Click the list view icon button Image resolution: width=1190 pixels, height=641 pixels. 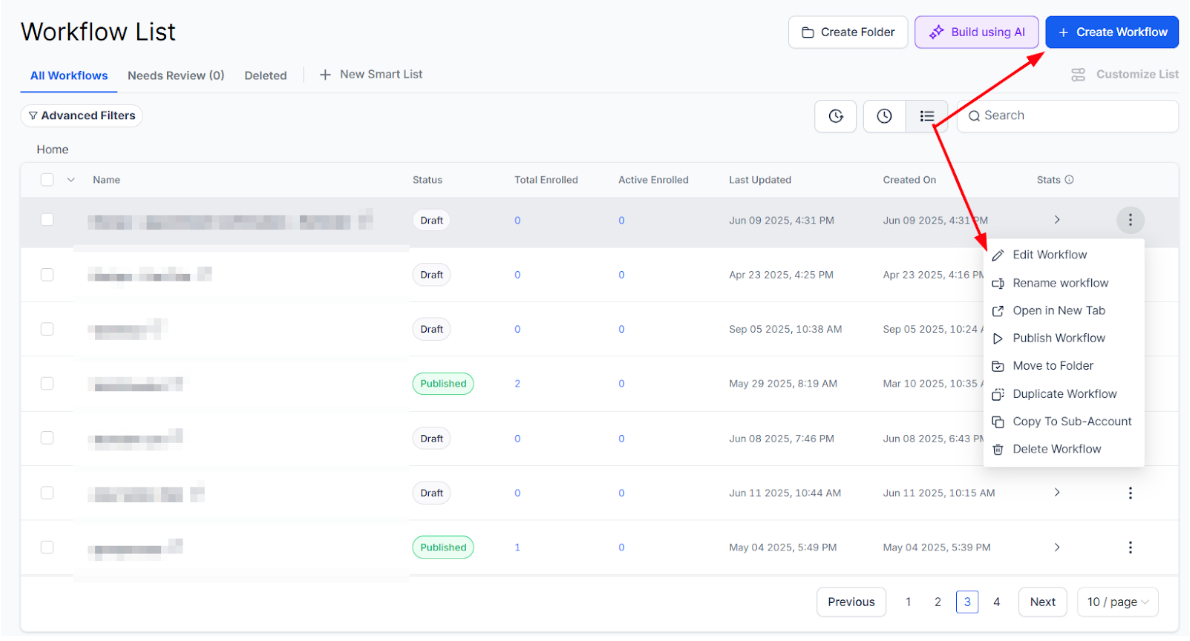pos(927,116)
